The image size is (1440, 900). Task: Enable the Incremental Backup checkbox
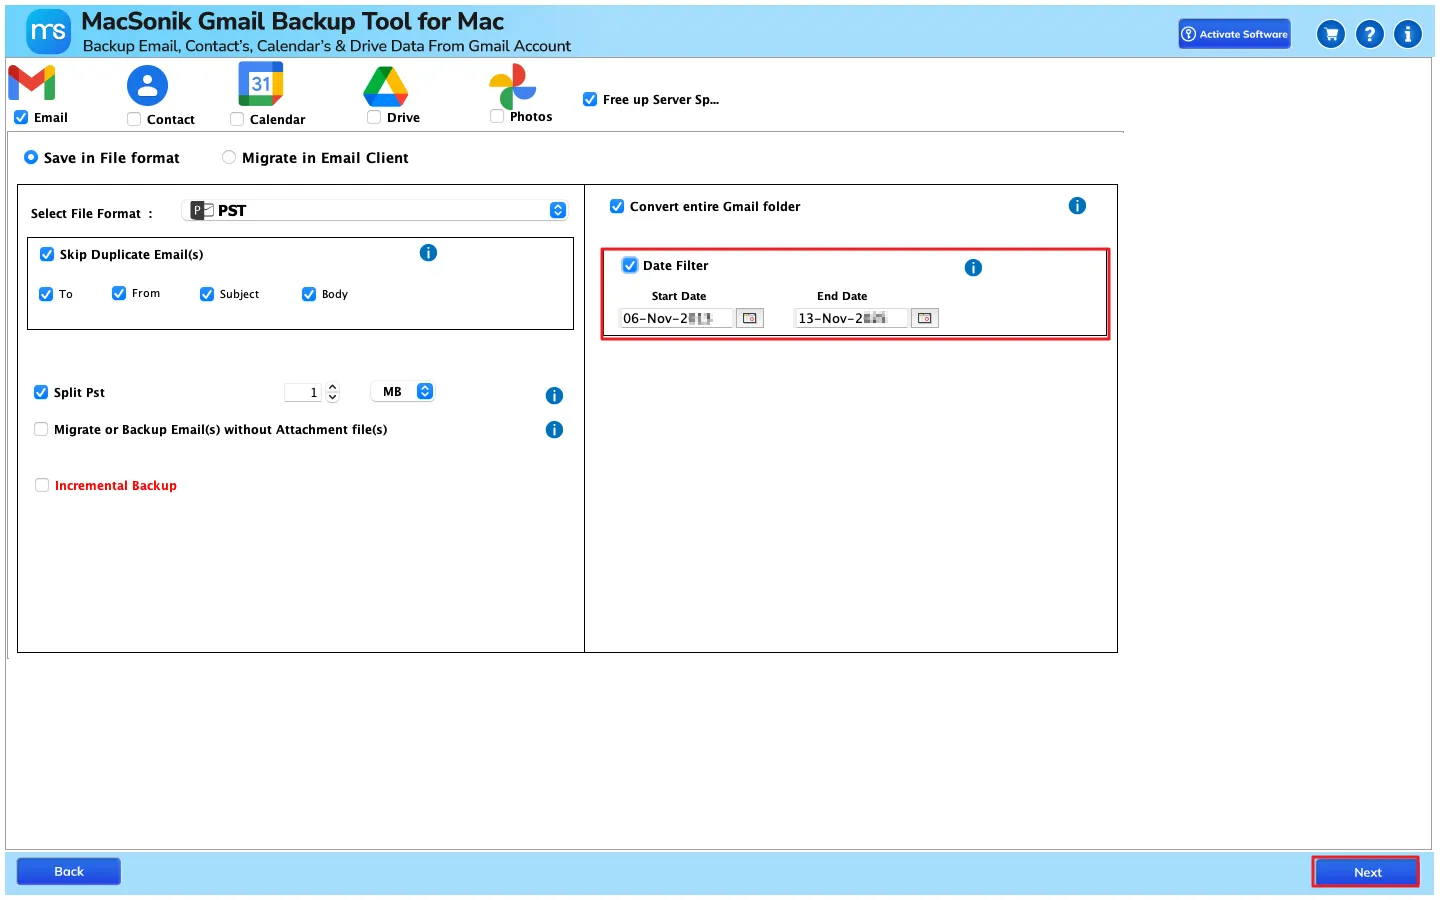42,486
